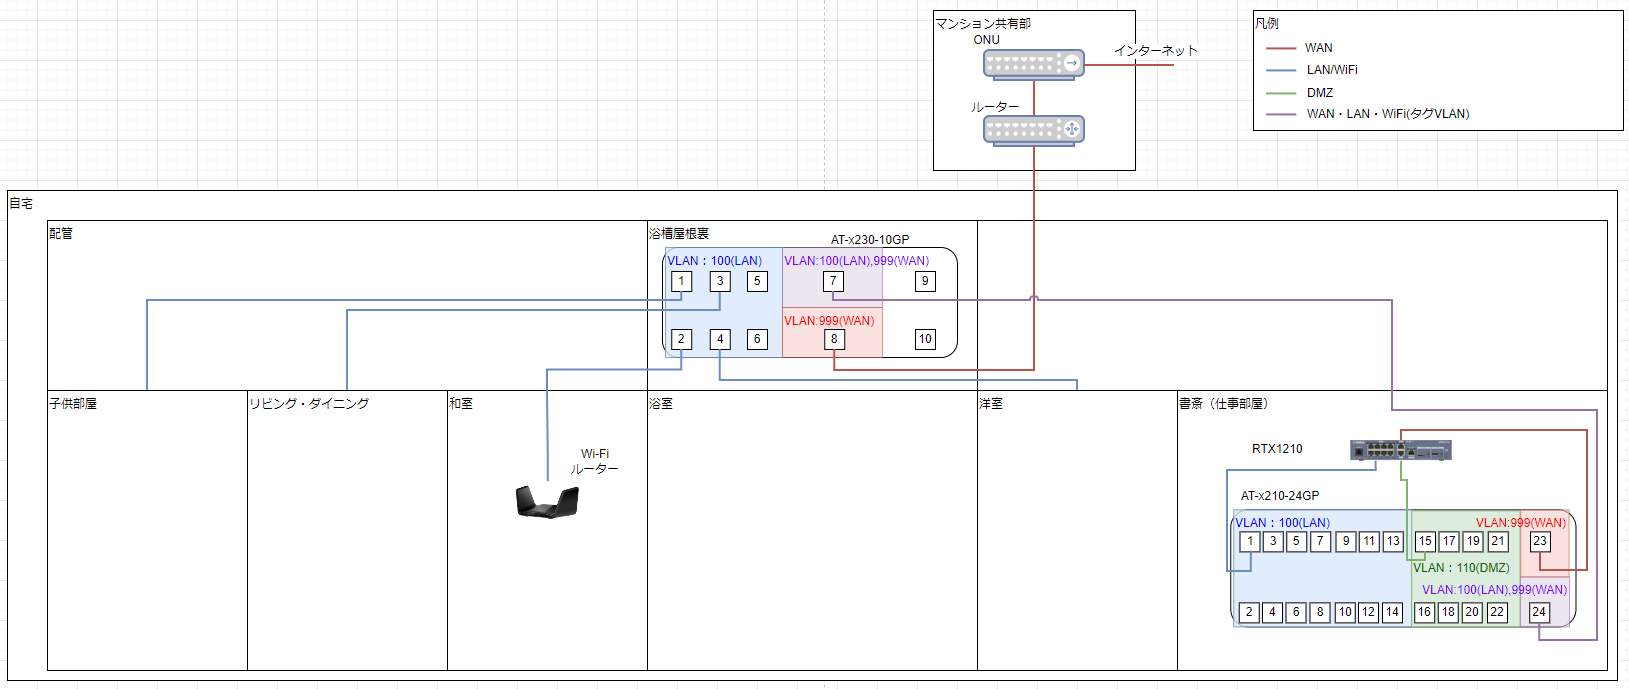Image resolution: width=1629 pixels, height=689 pixels.
Task: Click VLAN：100(LAN) label on AT-x210-24GP
Action: [1283, 523]
